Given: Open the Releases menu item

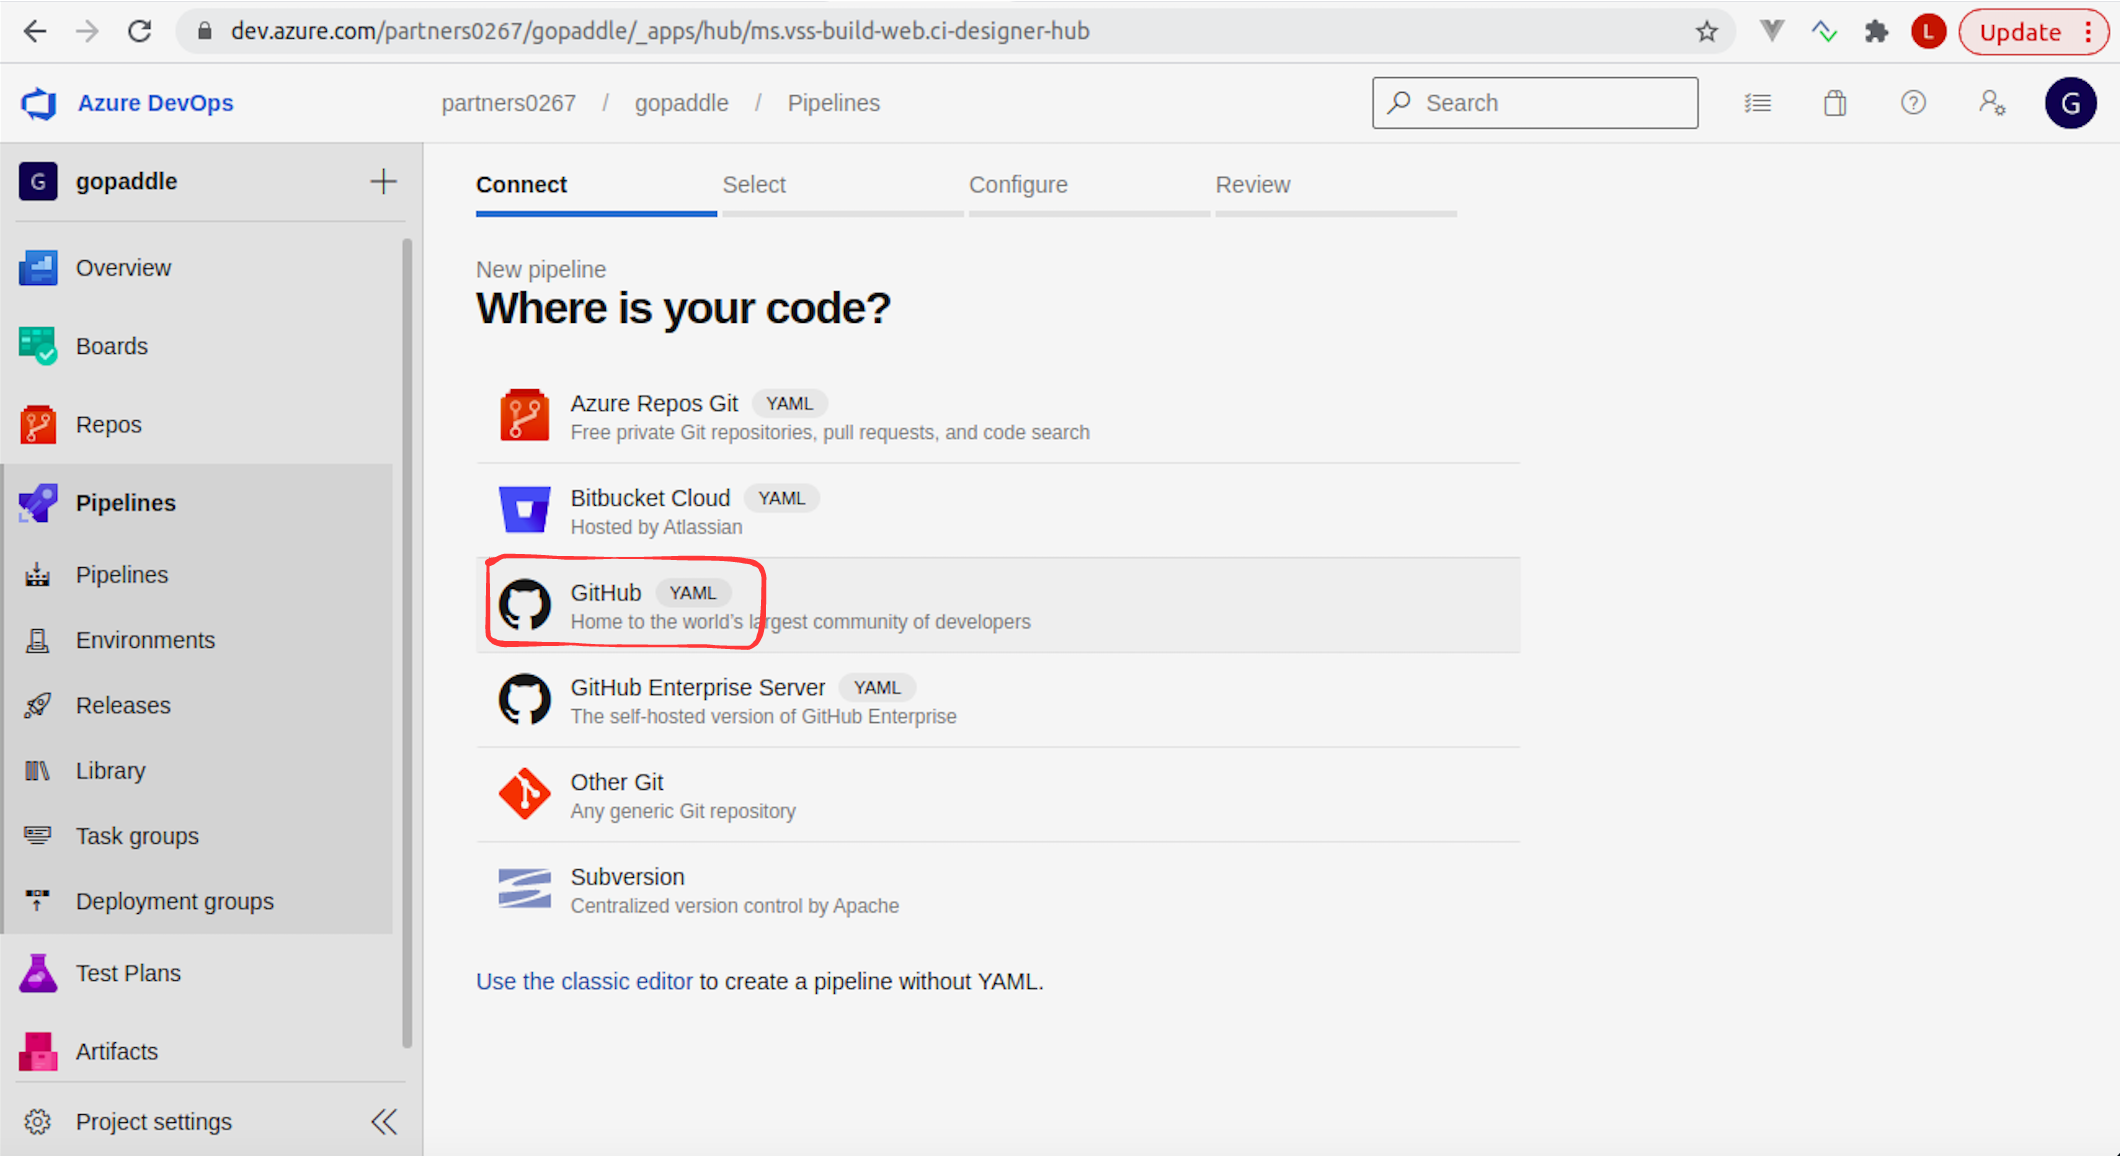Looking at the screenshot, I should [198, 705].
